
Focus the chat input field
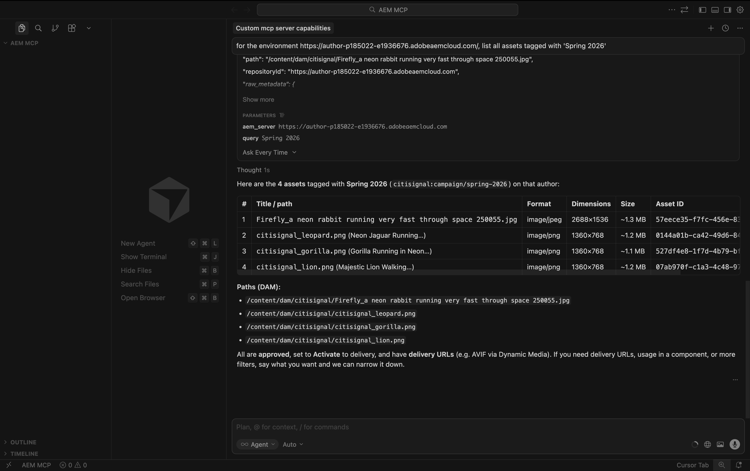450,427
